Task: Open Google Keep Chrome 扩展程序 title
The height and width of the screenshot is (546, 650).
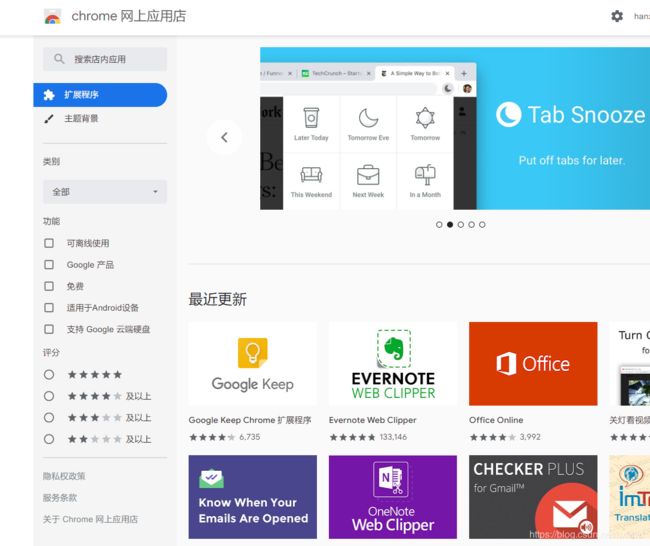Action: 250,420
